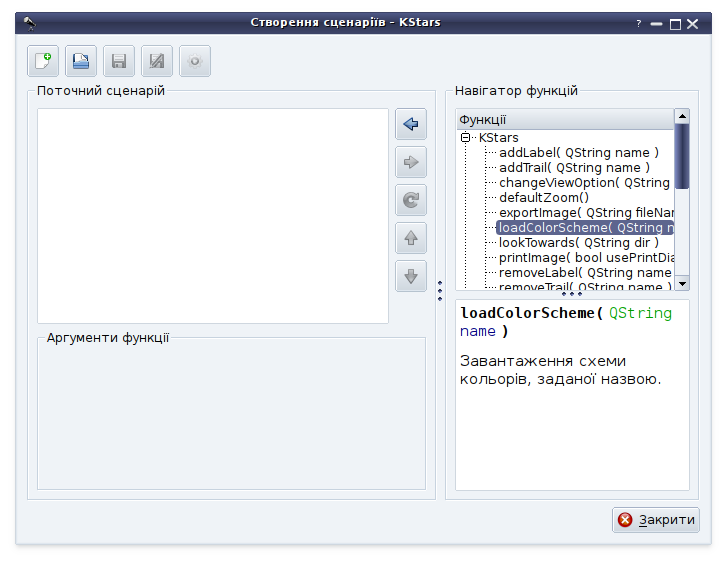Run the script with the gear icon
727x563 pixels.
click(195, 62)
